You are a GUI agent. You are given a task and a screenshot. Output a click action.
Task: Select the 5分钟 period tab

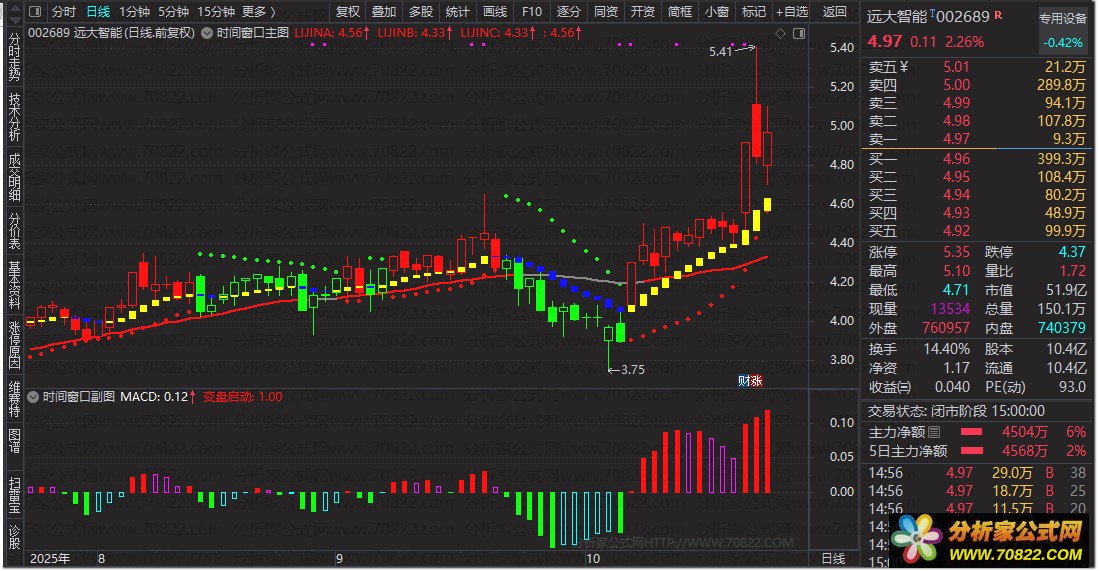(x=173, y=12)
